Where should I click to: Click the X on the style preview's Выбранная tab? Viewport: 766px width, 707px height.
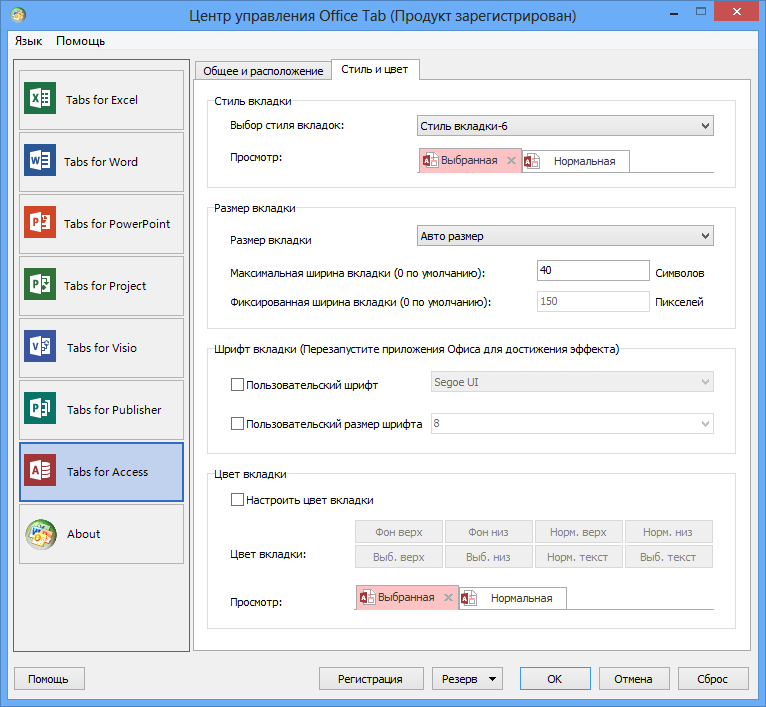(x=511, y=160)
